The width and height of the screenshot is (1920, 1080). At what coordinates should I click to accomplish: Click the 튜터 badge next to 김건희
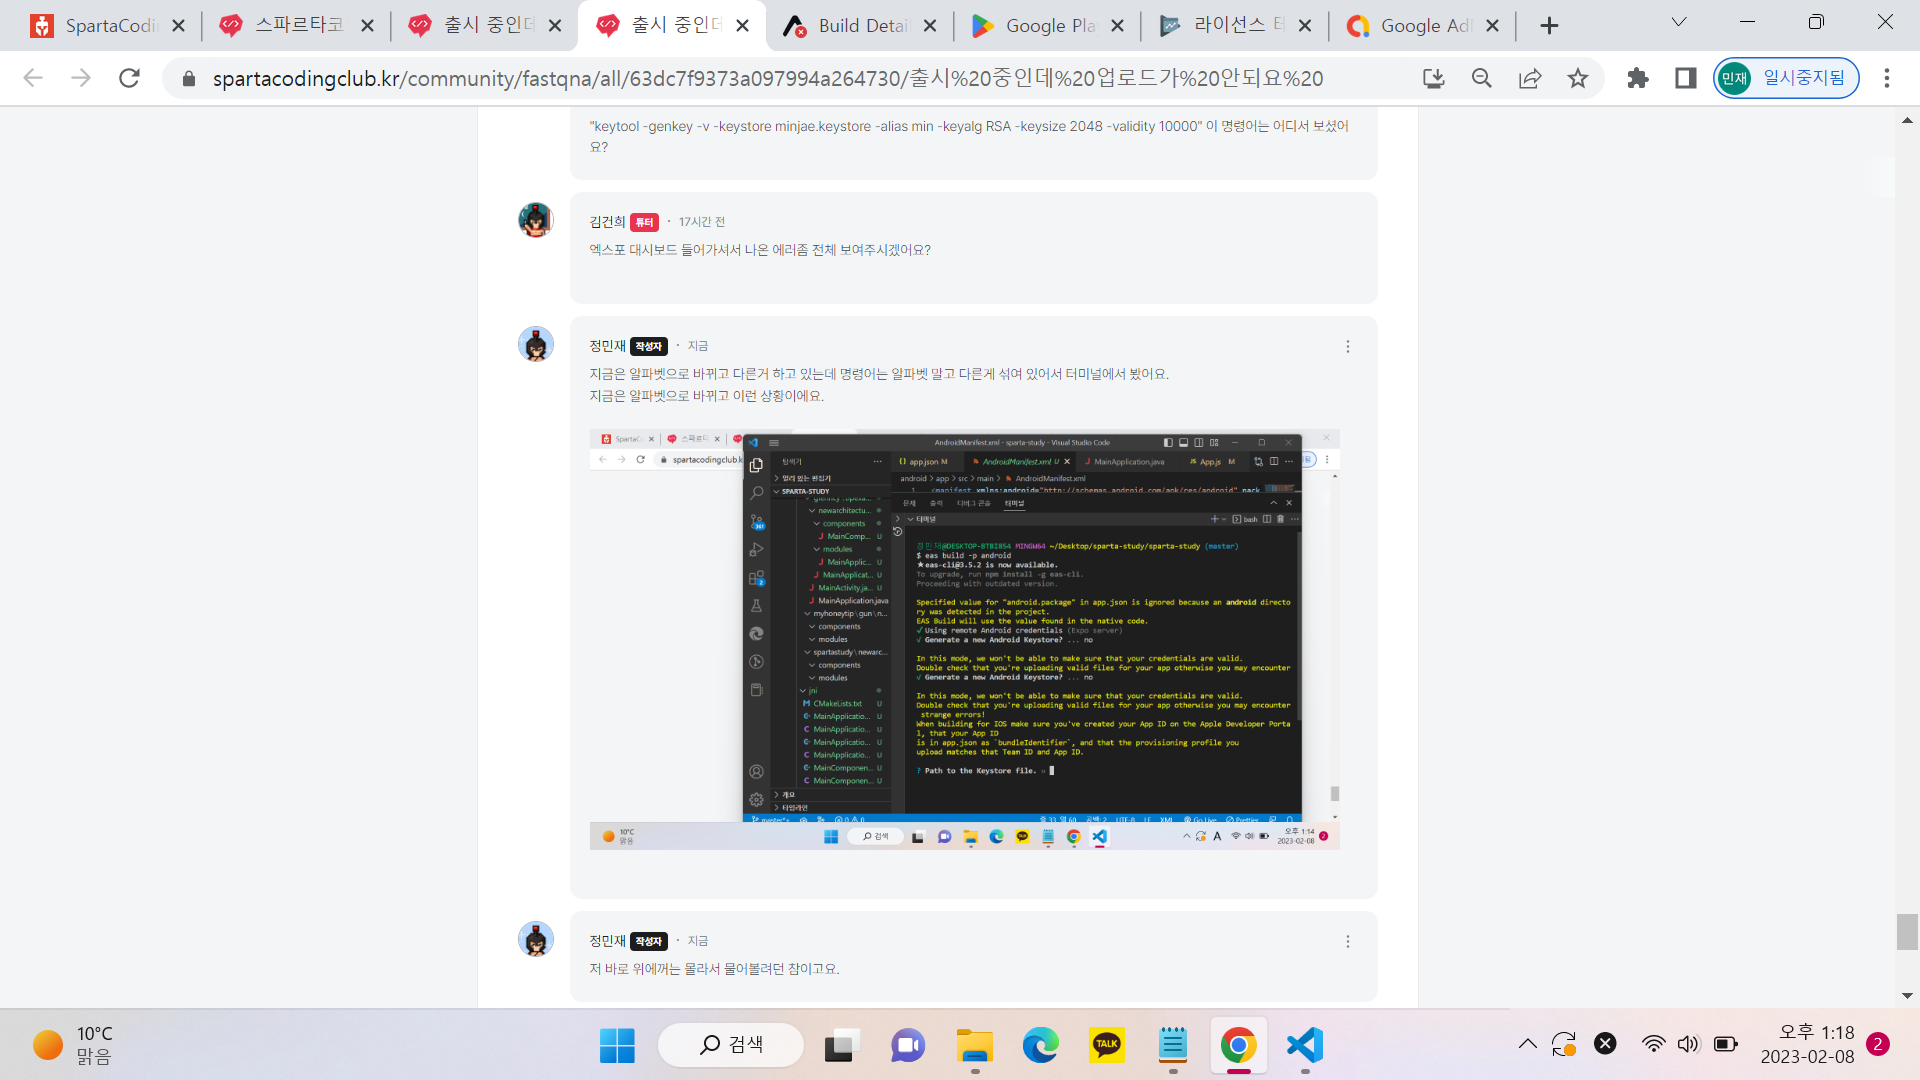[644, 222]
